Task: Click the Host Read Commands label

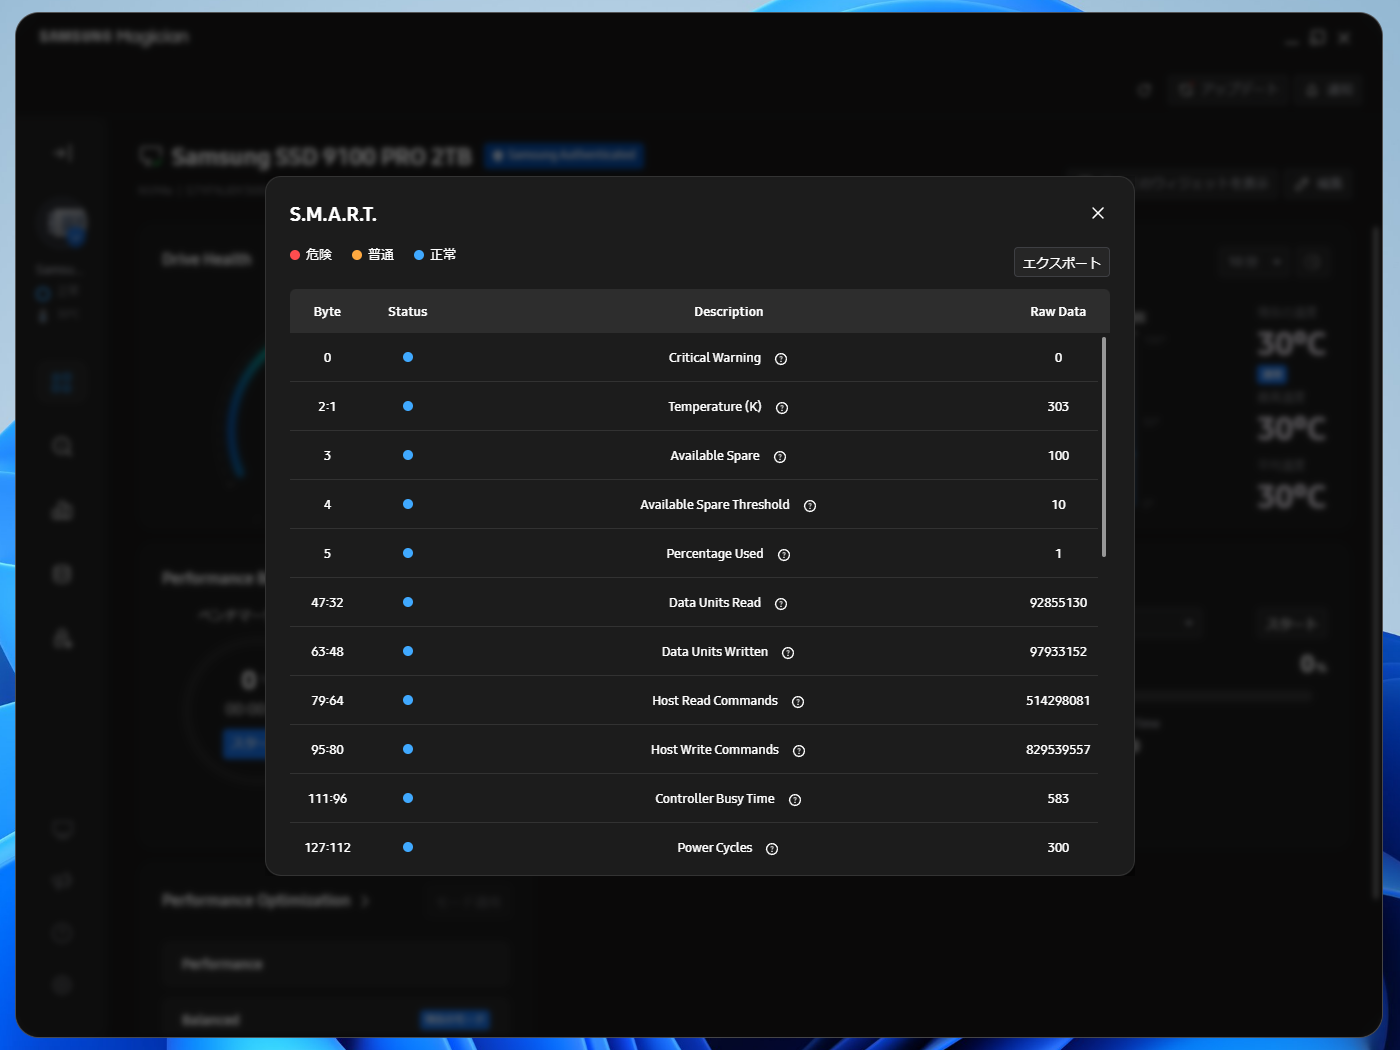Action: (715, 701)
